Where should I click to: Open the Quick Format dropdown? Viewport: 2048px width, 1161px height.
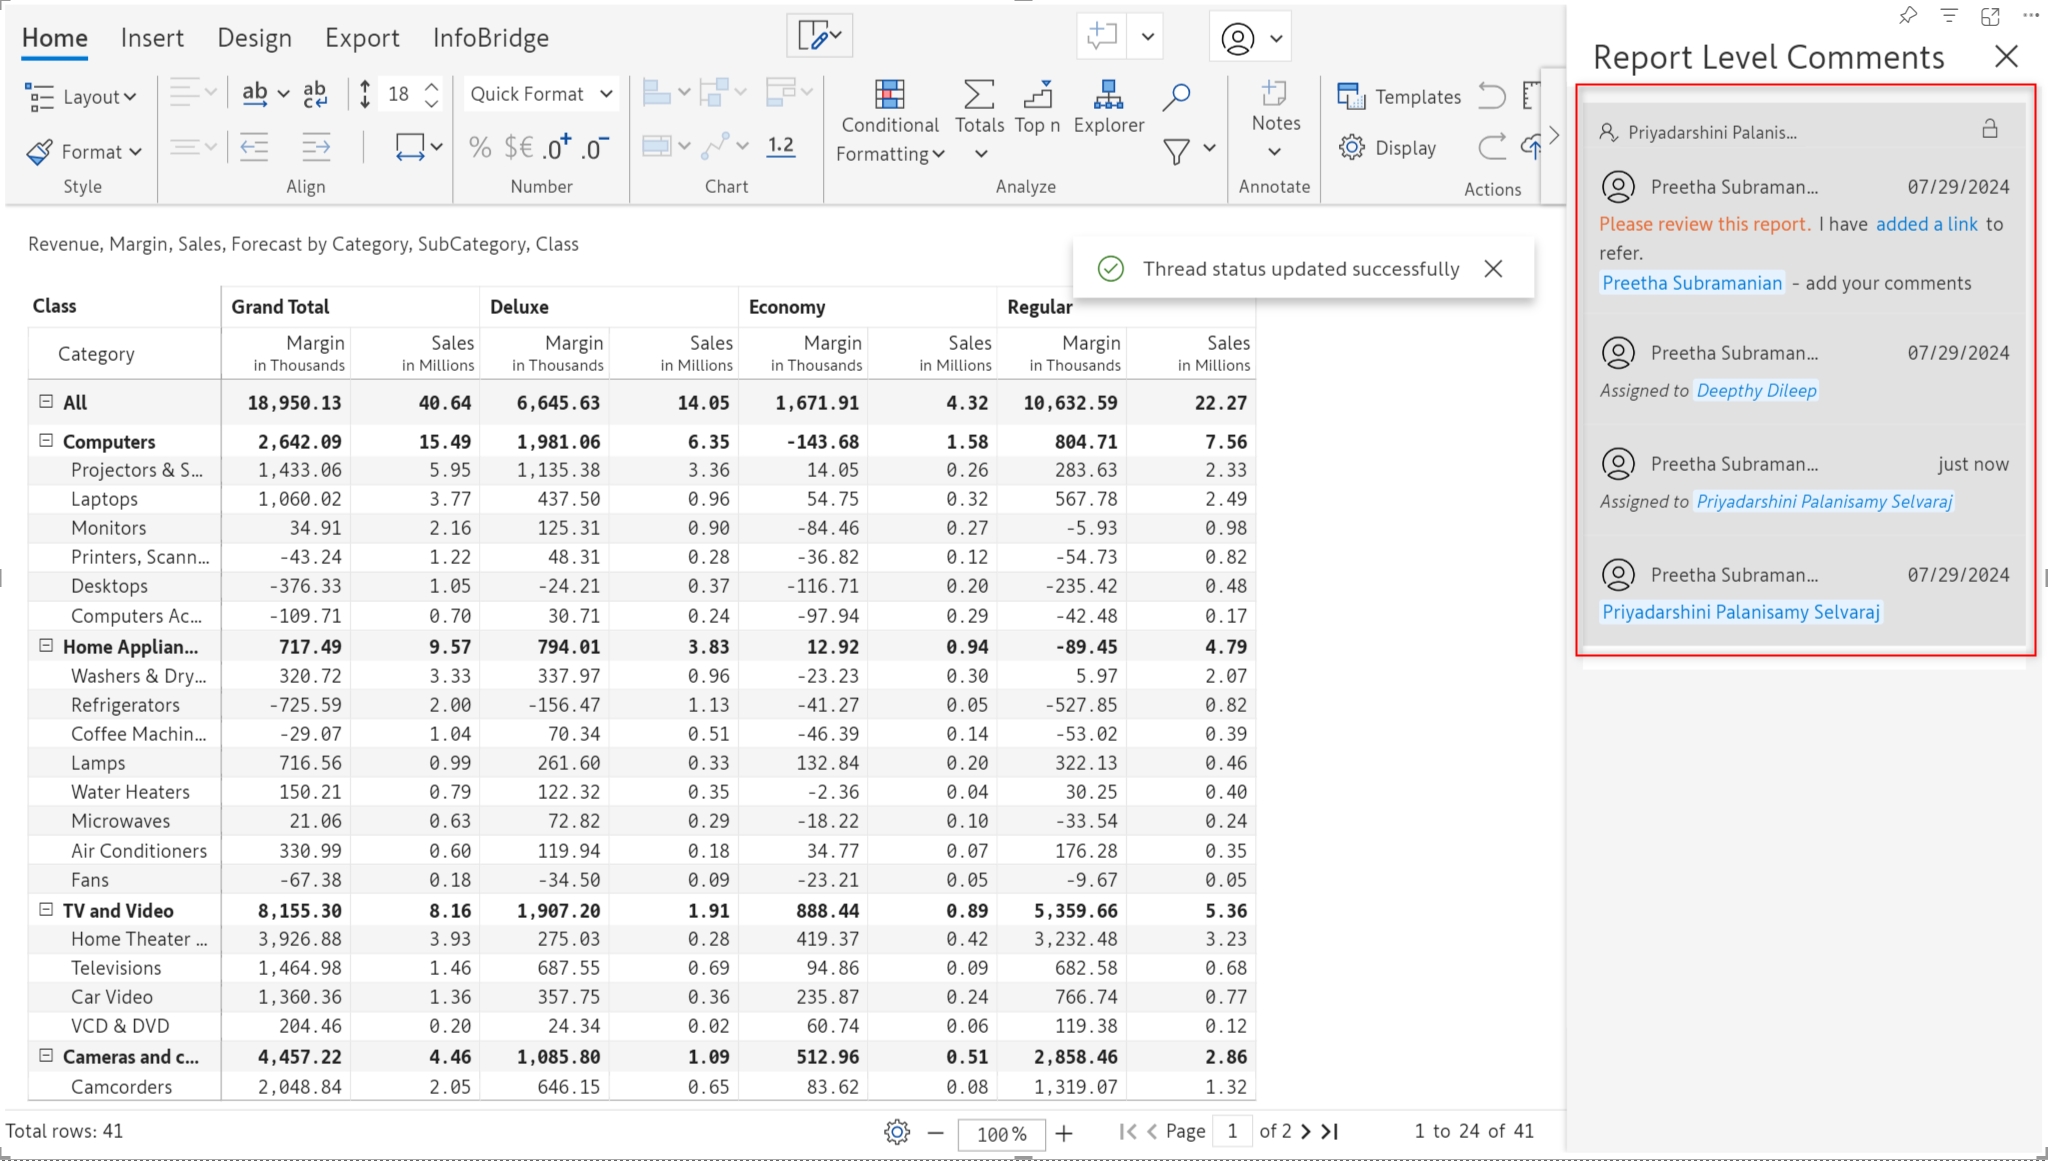point(540,94)
